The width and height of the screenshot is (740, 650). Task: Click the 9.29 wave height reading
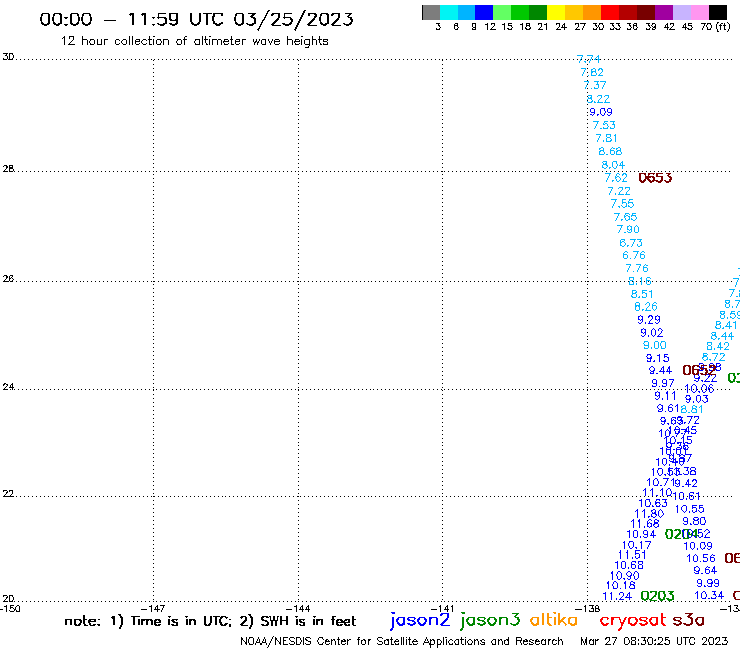(x=649, y=320)
